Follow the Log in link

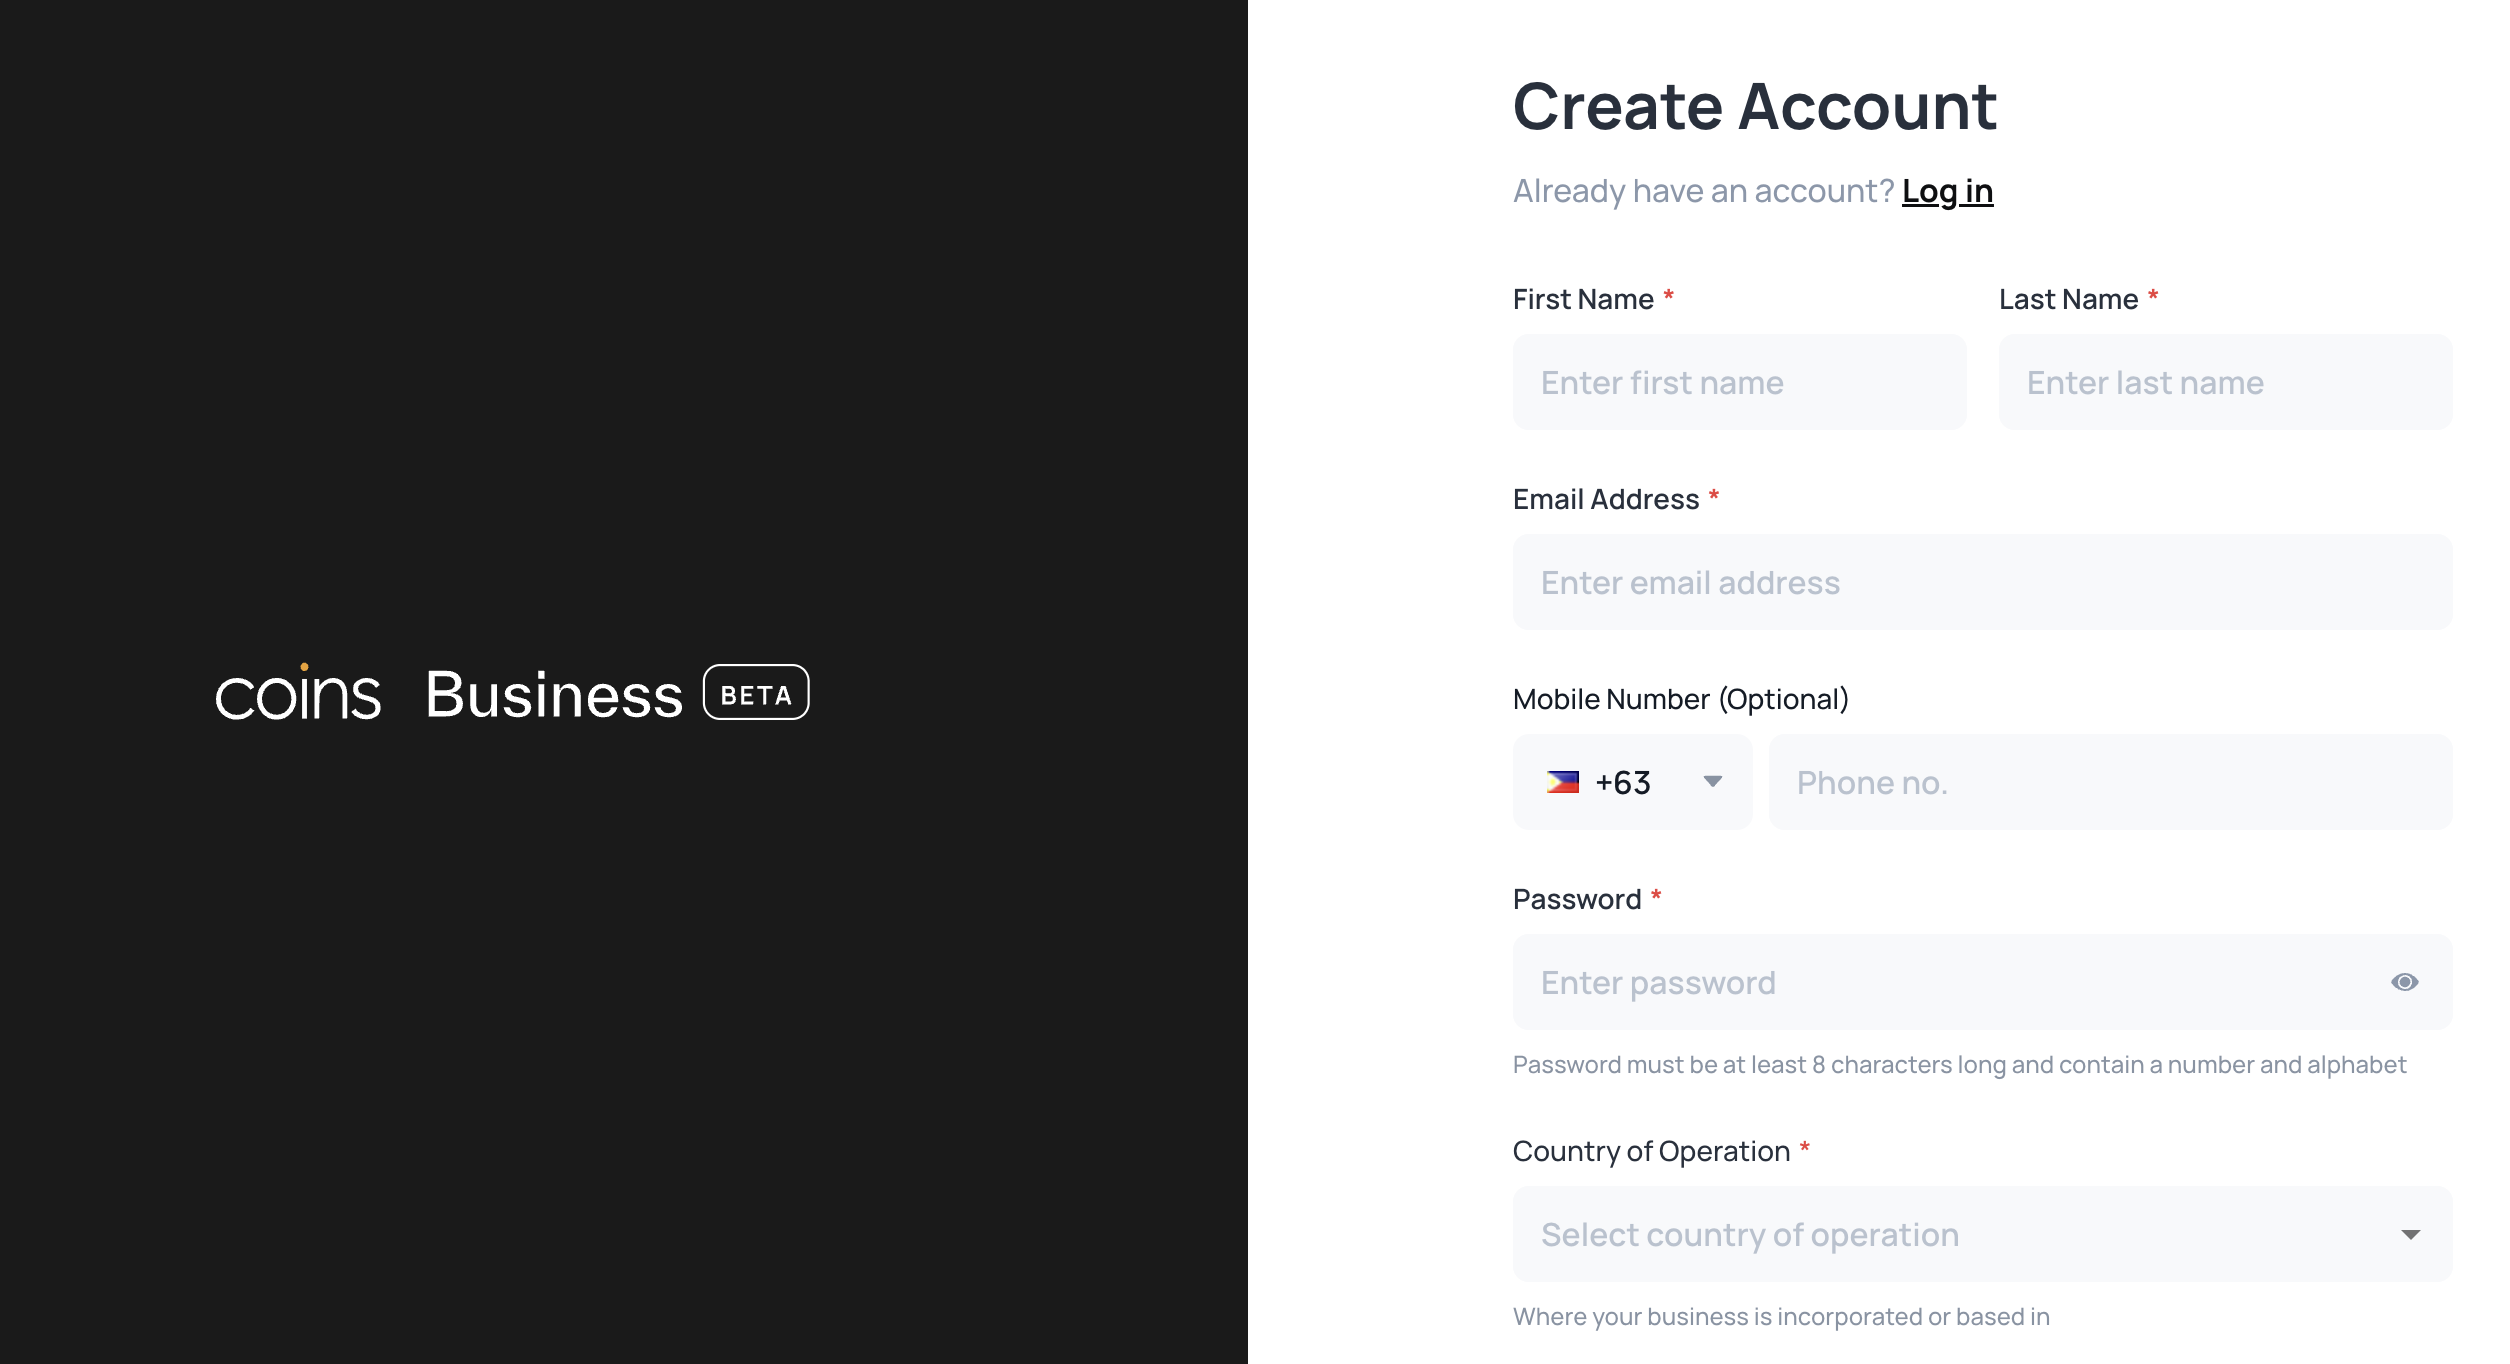[x=1947, y=191]
